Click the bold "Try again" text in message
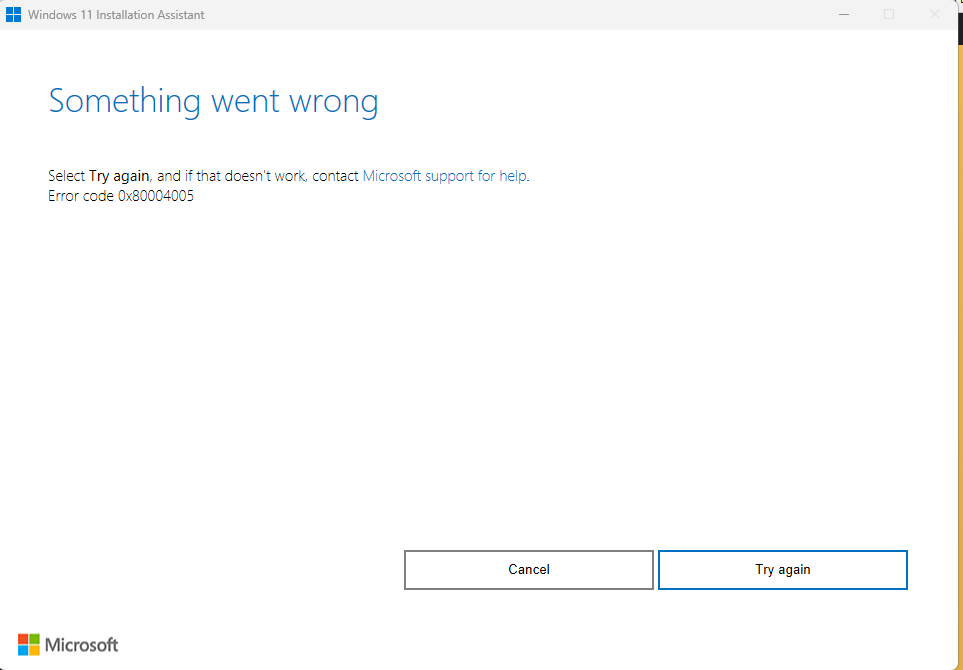 [118, 176]
